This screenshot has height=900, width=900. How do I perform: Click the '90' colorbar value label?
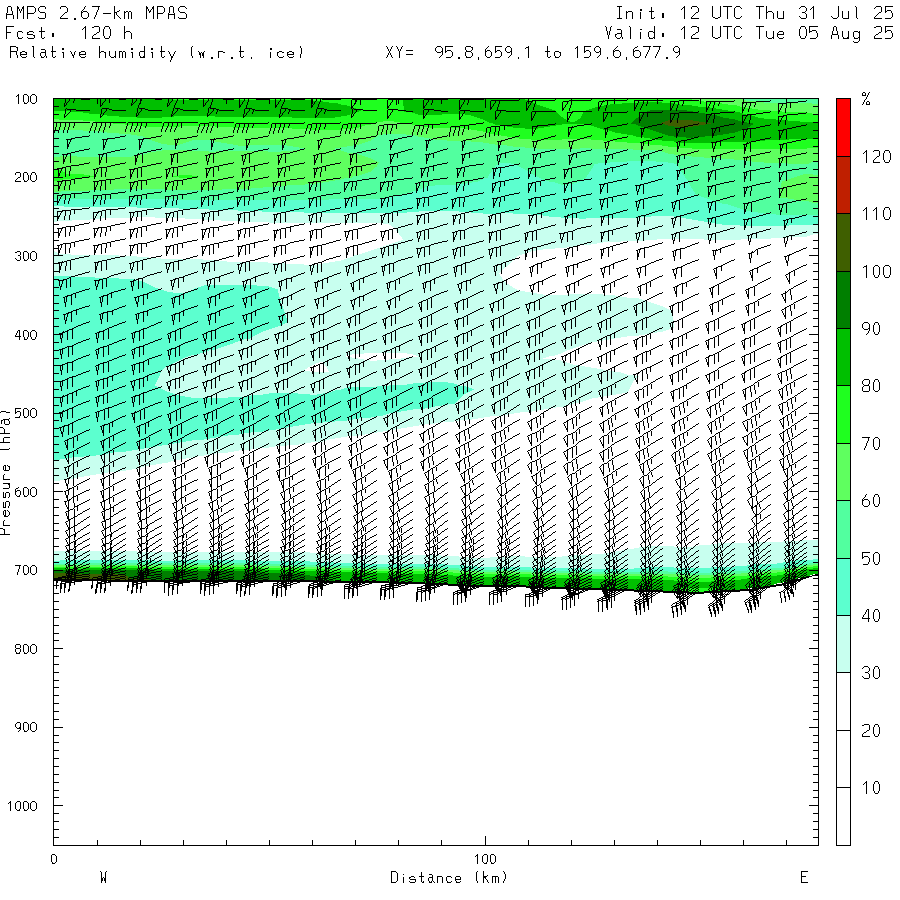click(x=871, y=329)
